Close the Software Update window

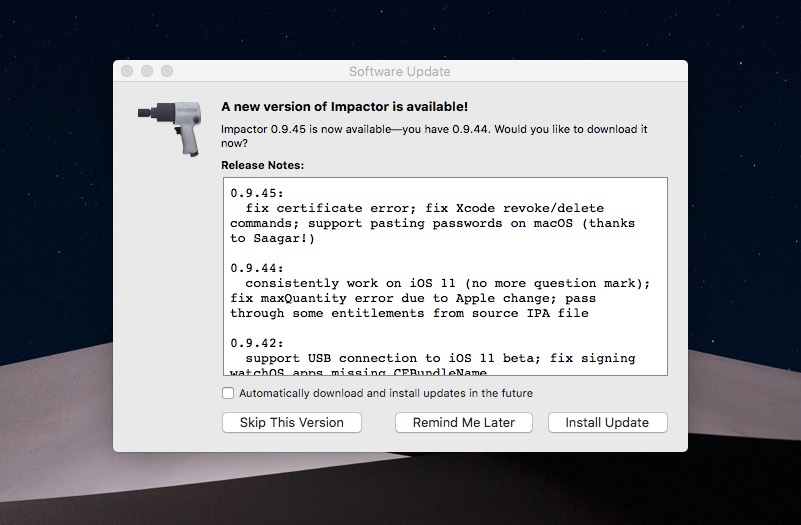click(x=127, y=71)
